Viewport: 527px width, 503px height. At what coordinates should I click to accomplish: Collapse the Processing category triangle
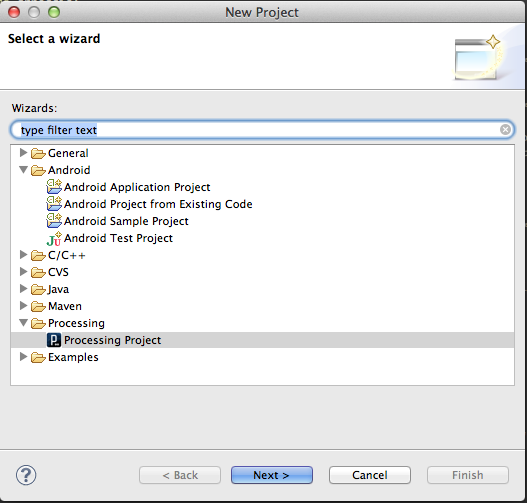[x=23, y=323]
